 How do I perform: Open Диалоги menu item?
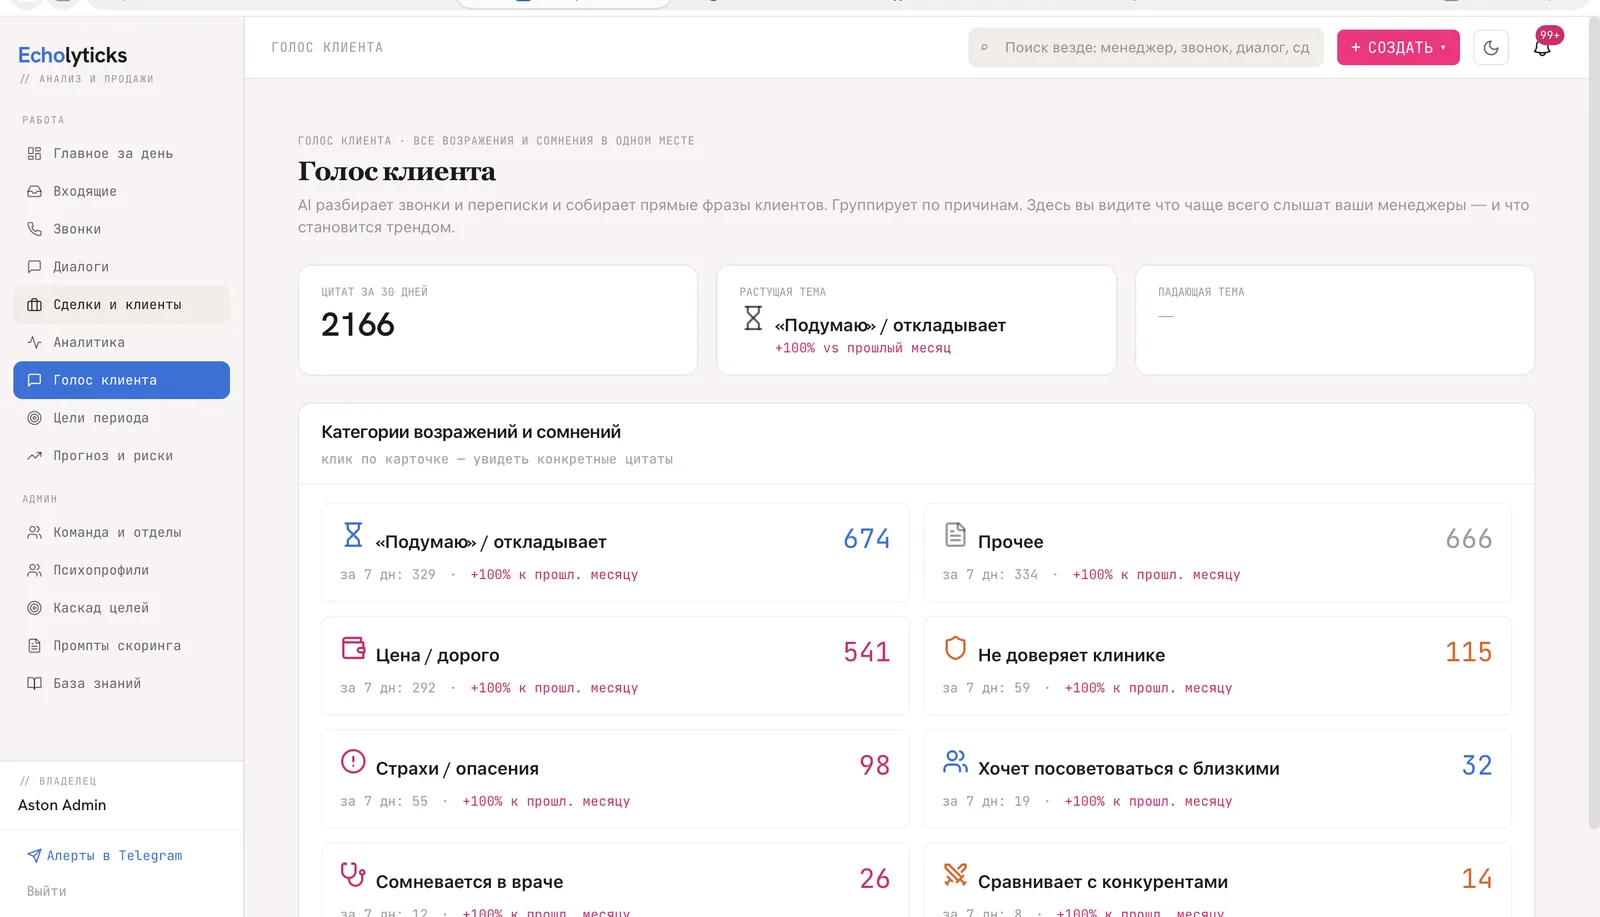click(x=121, y=267)
